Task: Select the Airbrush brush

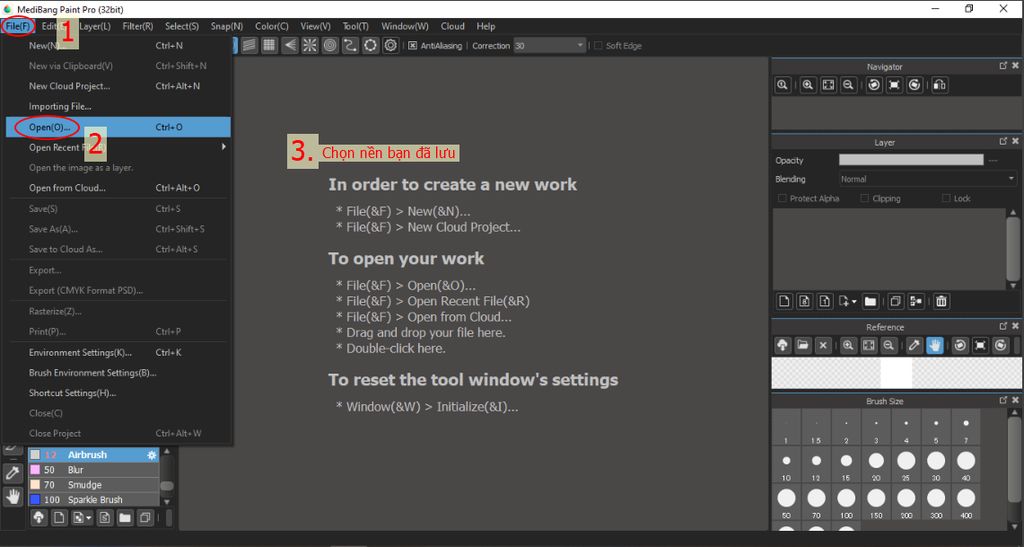Action: pos(93,455)
